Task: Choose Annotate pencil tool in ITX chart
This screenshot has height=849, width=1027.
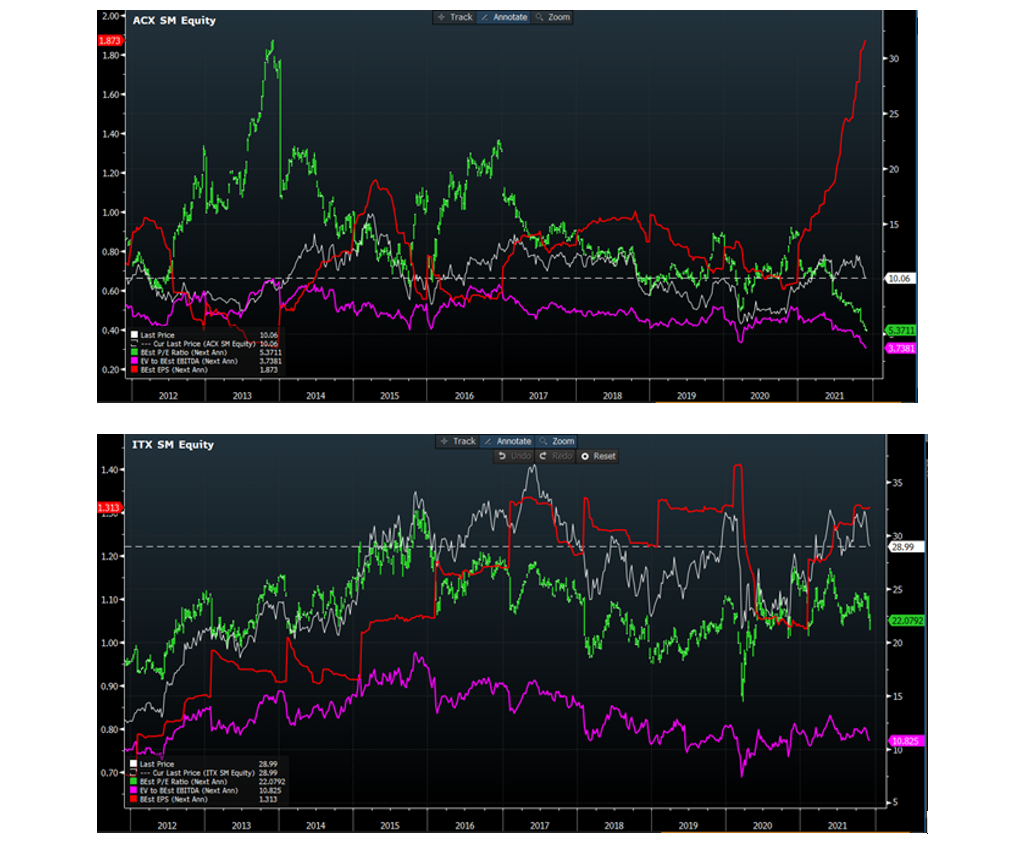Action: pos(506,441)
